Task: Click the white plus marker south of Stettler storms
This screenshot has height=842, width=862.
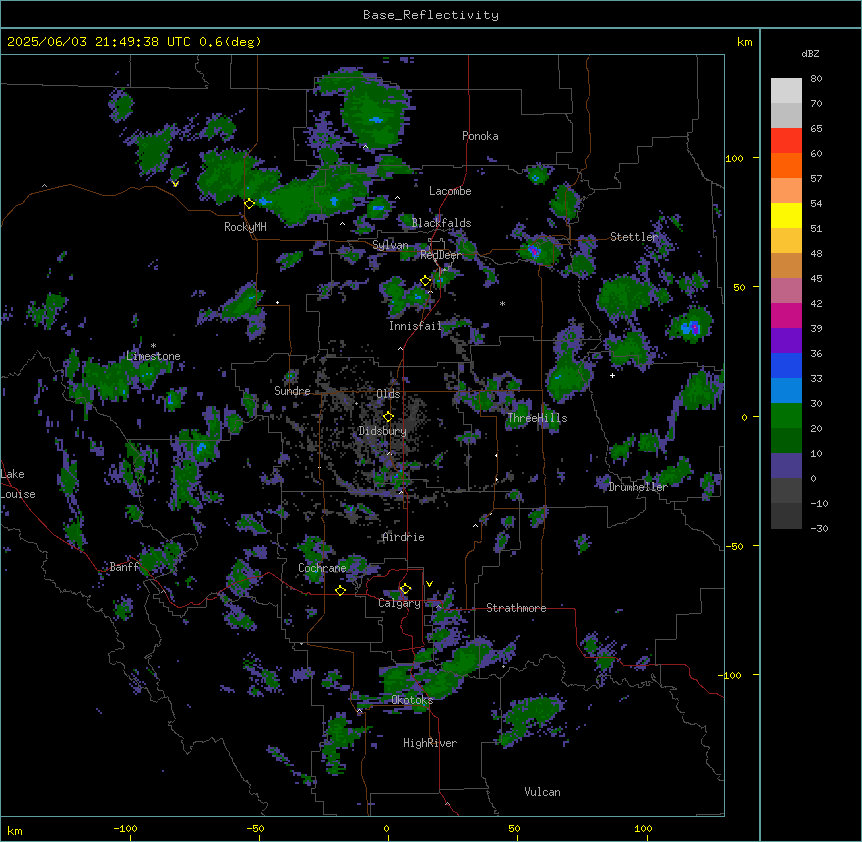Action: tap(612, 375)
